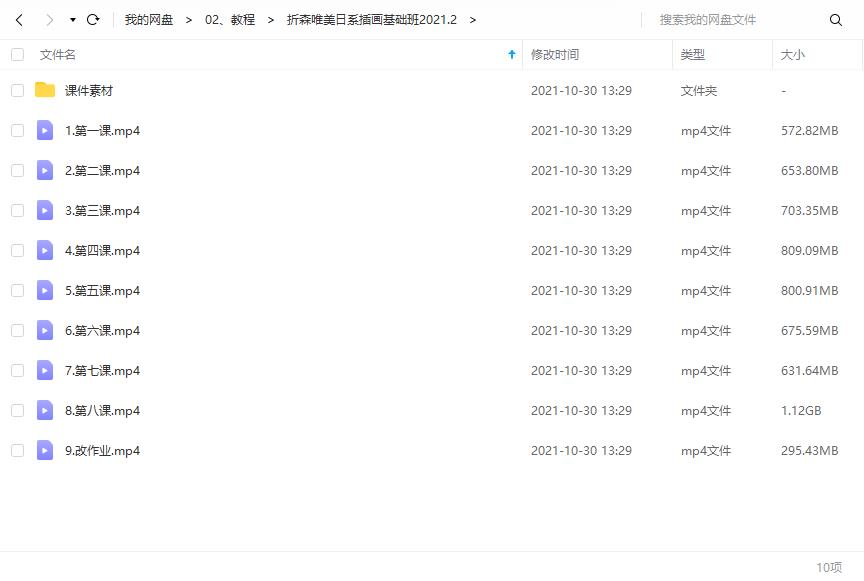Image resolution: width=864 pixels, height=581 pixels.
Task: Open the navigation history dropdown arrow
Action: (73, 20)
